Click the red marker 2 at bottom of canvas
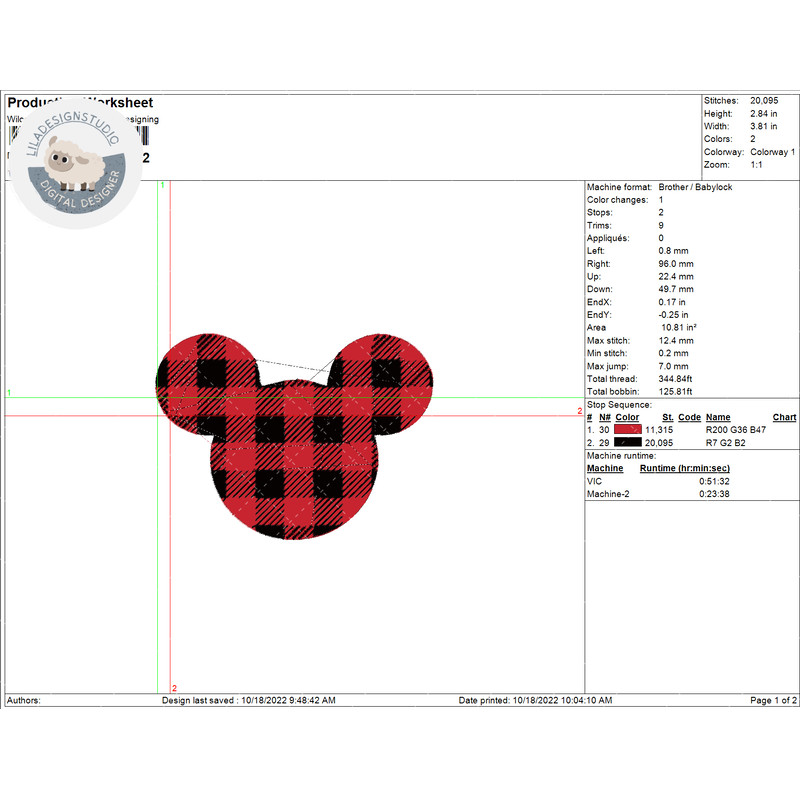This screenshot has width=800, height=800. (x=174, y=688)
